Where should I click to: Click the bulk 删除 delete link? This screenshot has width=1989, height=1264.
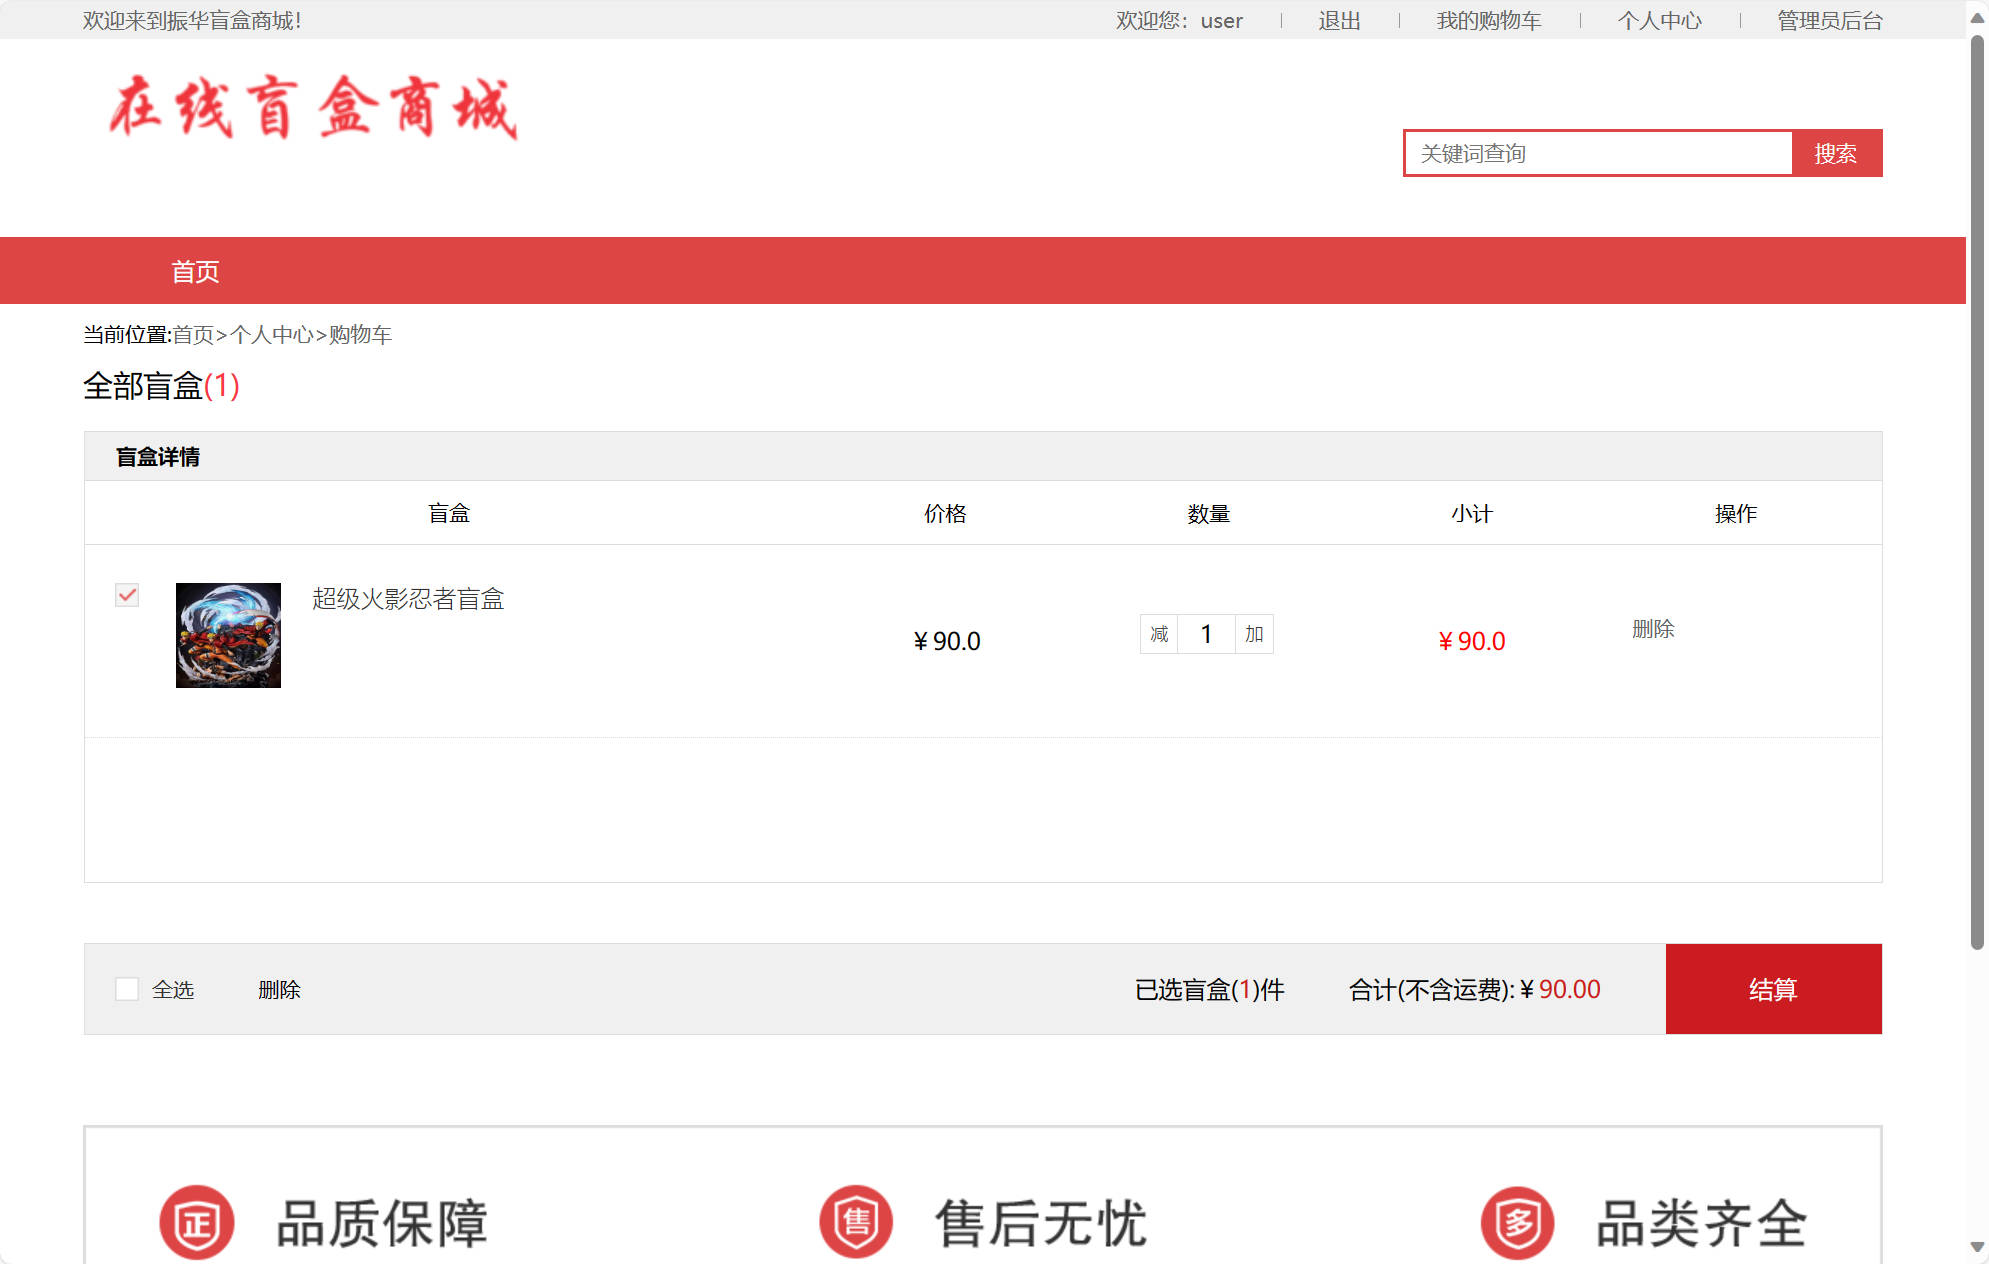point(279,989)
